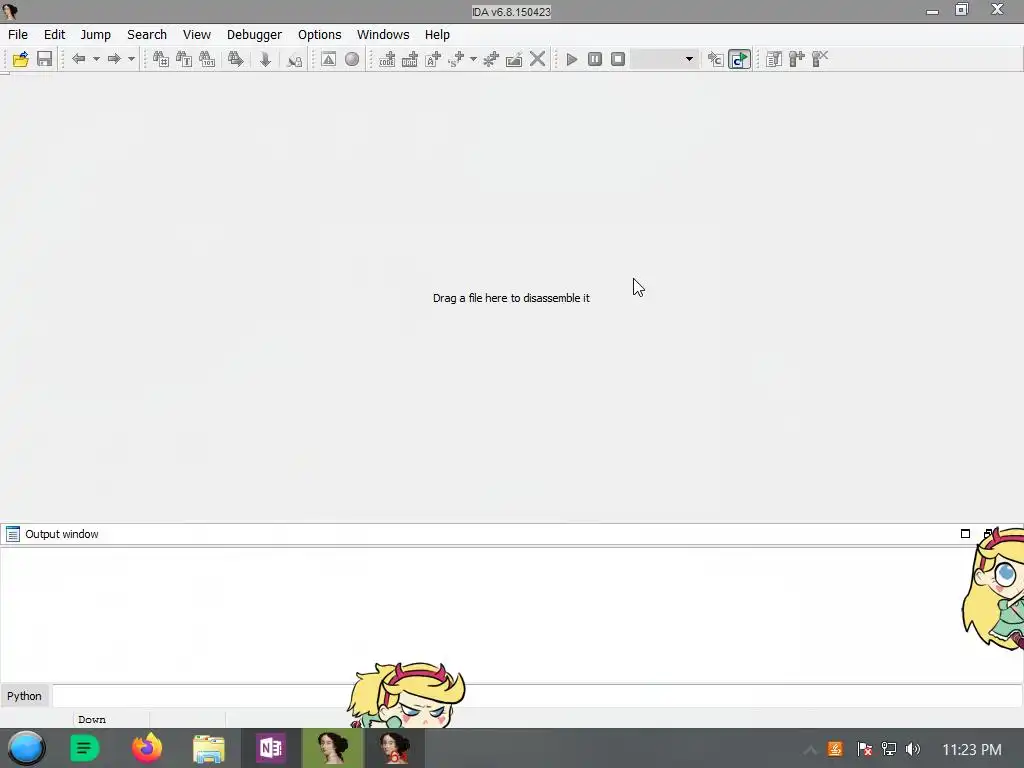
Task: Open the Search menu
Action: coord(147,35)
